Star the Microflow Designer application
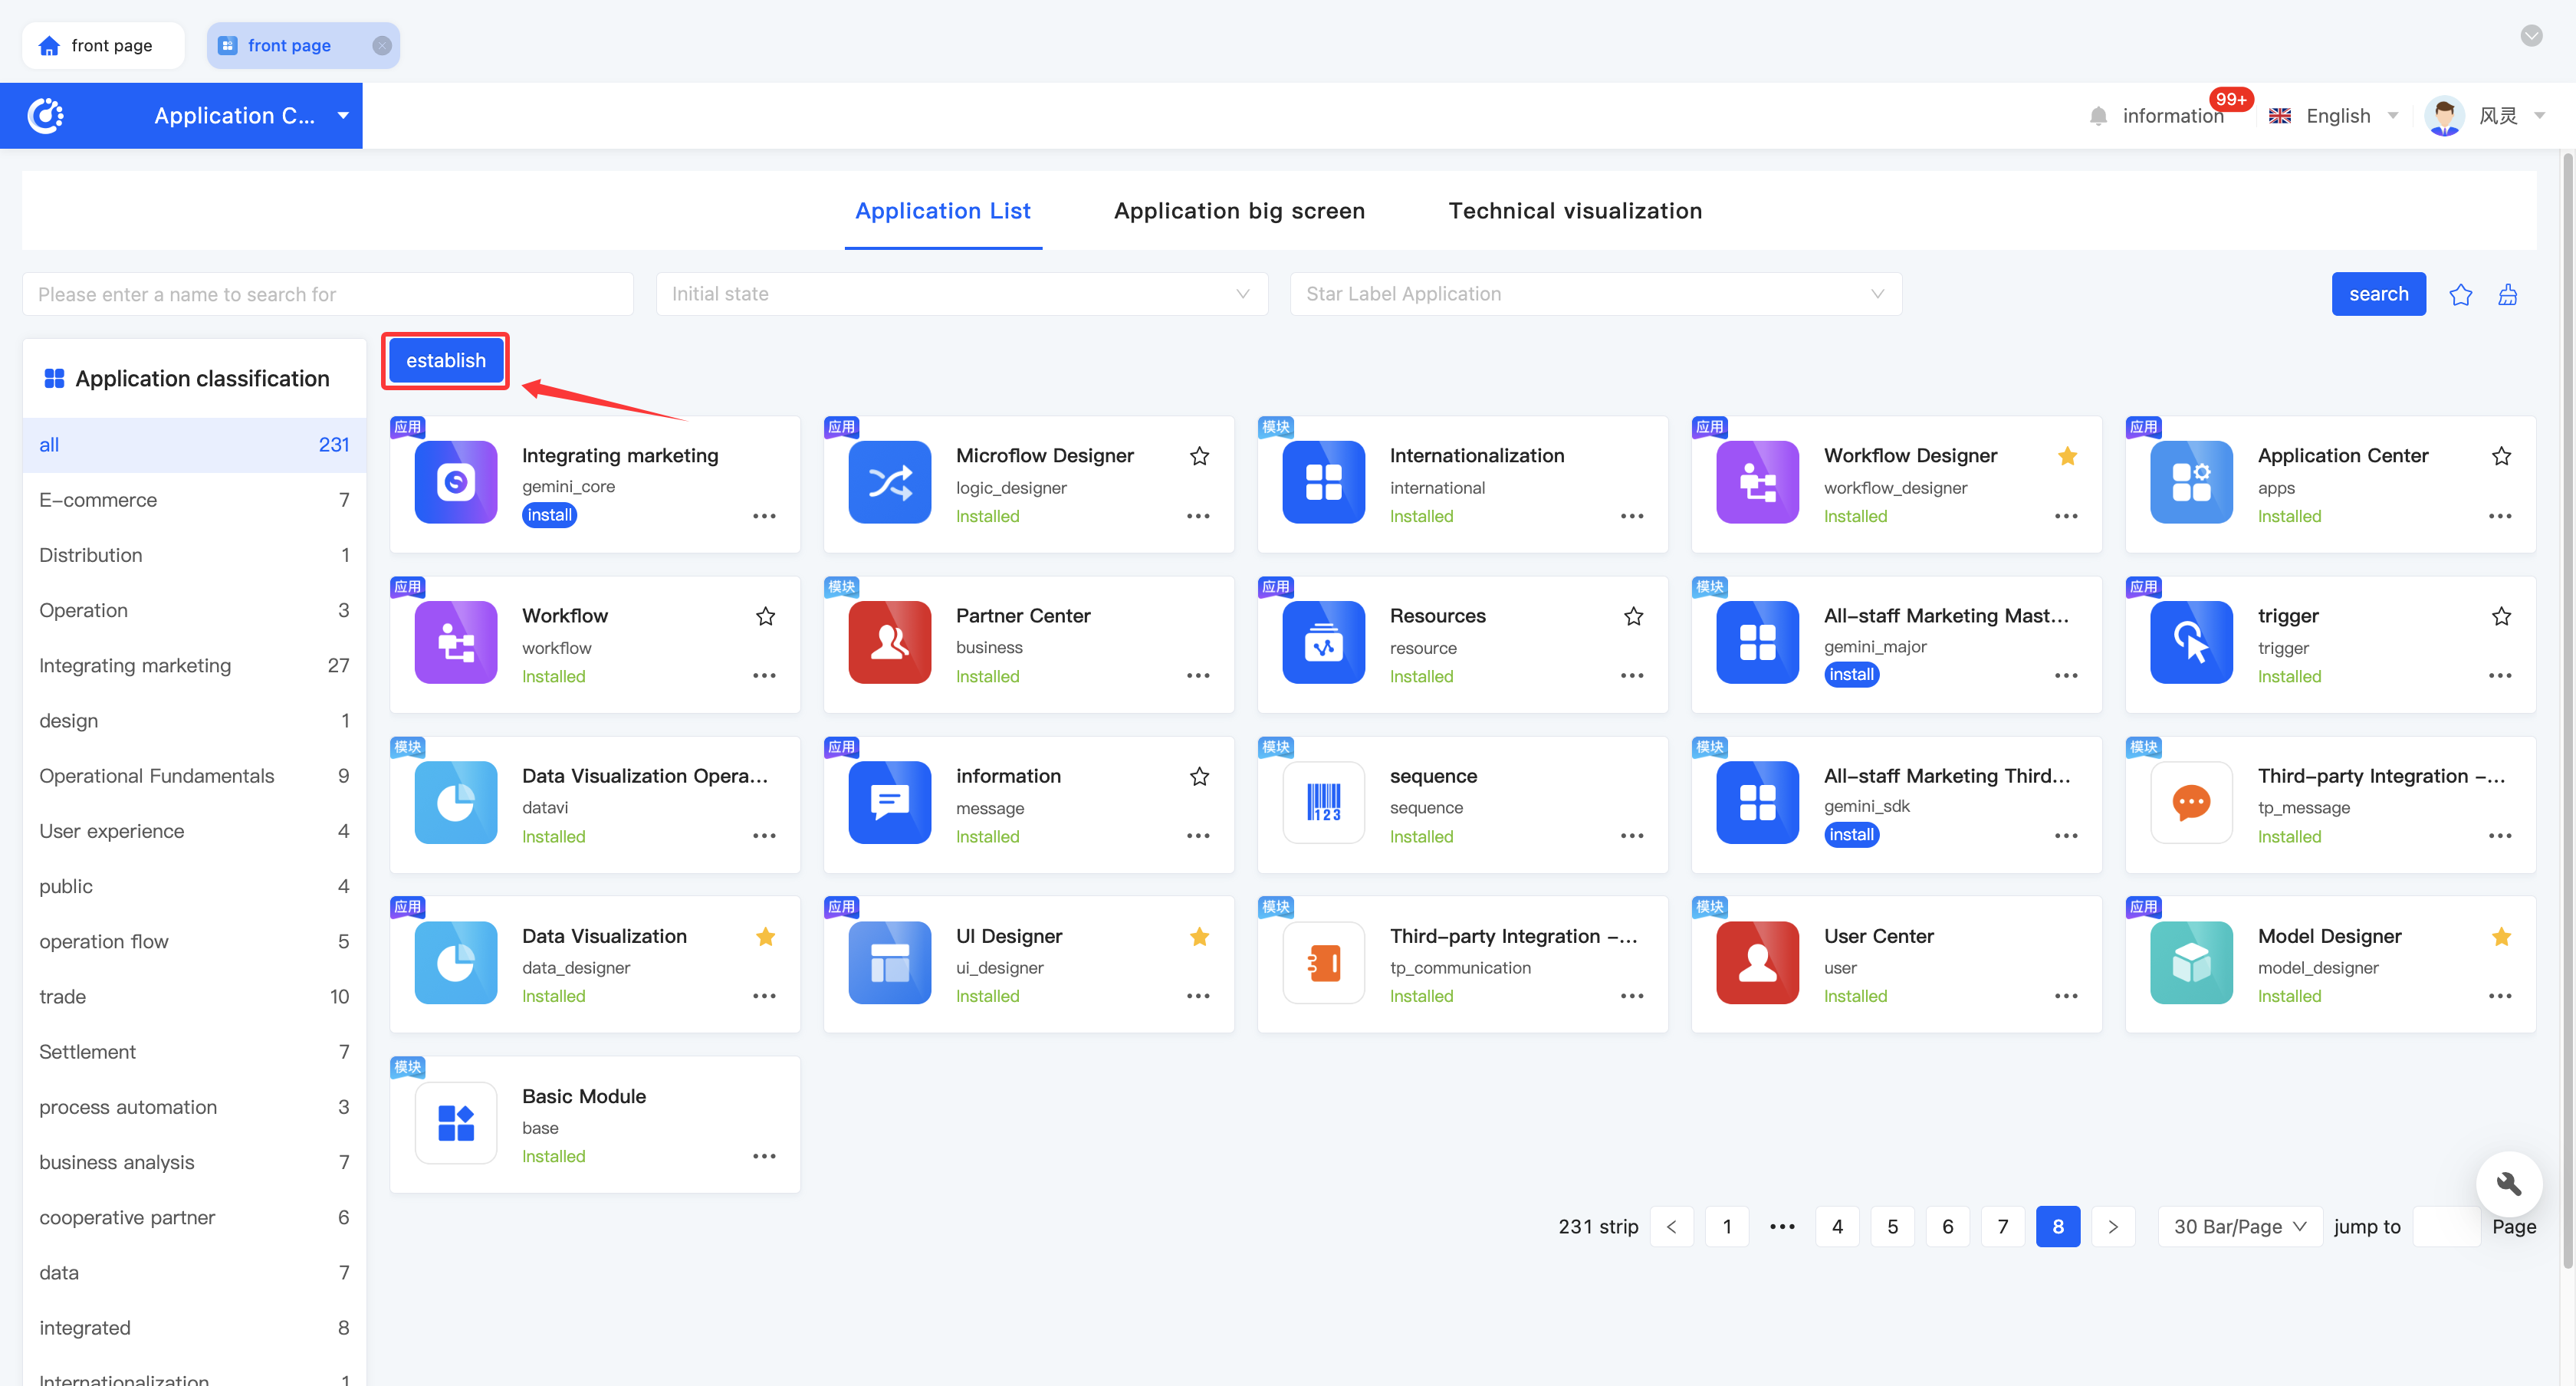 point(1199,456)
